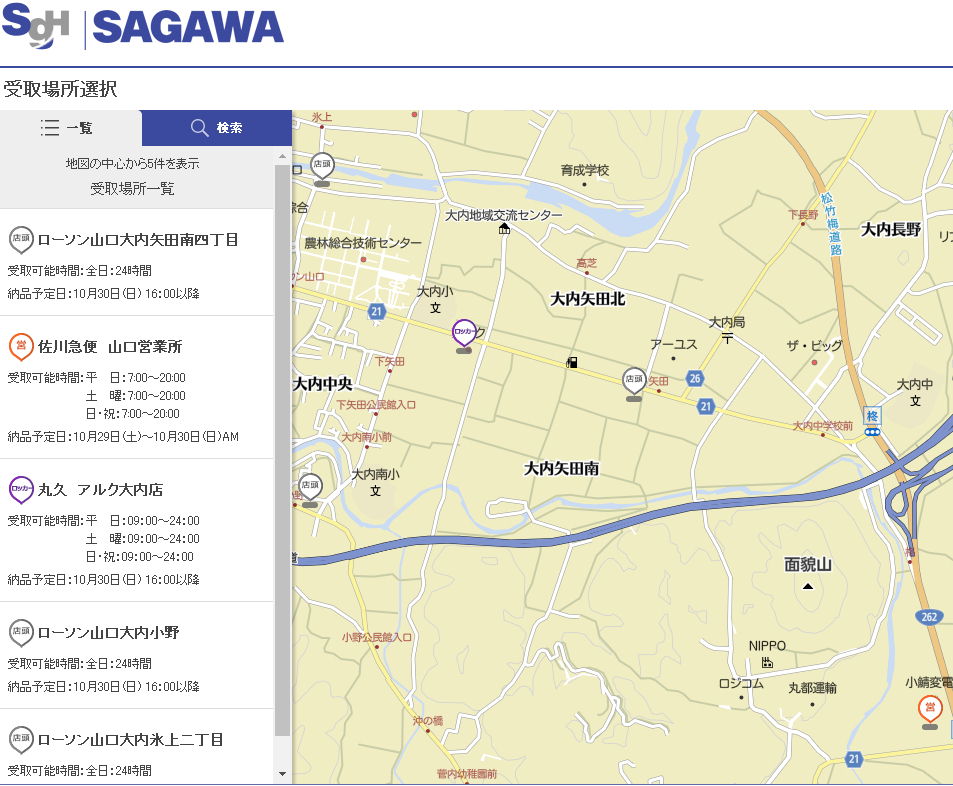This screenshot has width=953, height=786.
Task: Select the store marker beside 矢田 on map
Action: [x=634, y=381]
